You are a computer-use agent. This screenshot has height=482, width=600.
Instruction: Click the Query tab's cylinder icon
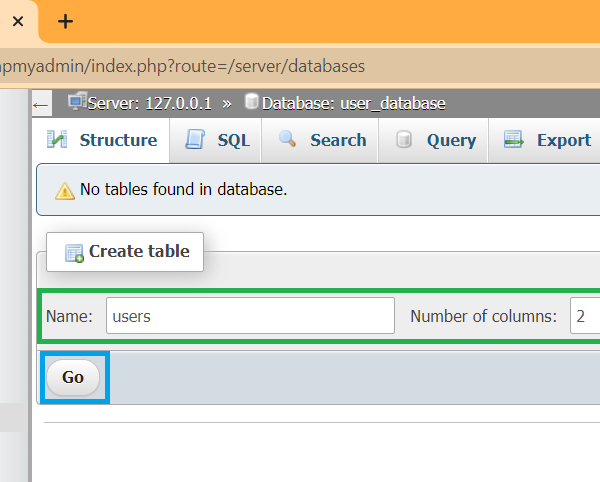pyautogui.click(x=405, y=140)
